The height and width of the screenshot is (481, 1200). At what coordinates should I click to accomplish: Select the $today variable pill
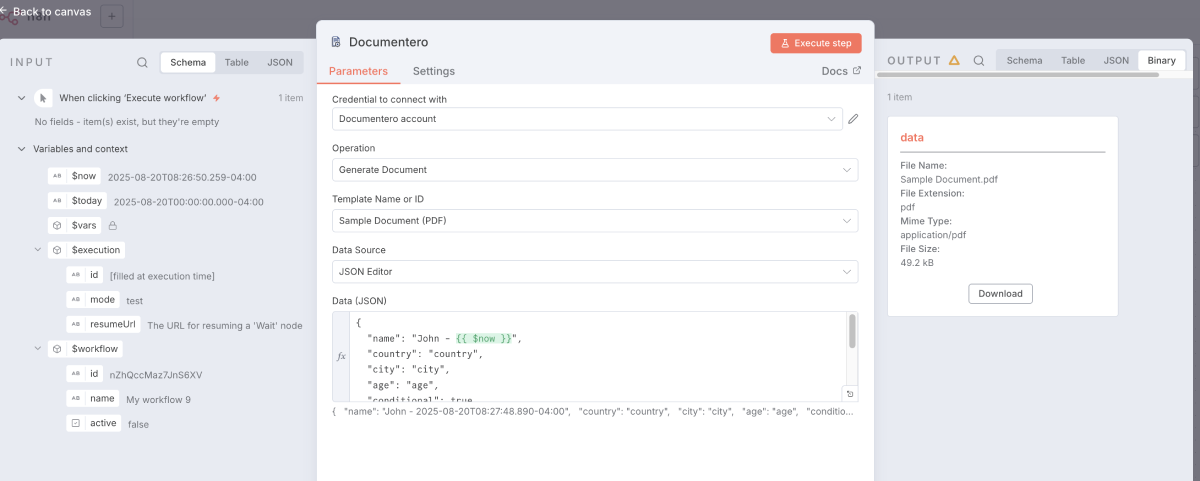coord(77,200)
